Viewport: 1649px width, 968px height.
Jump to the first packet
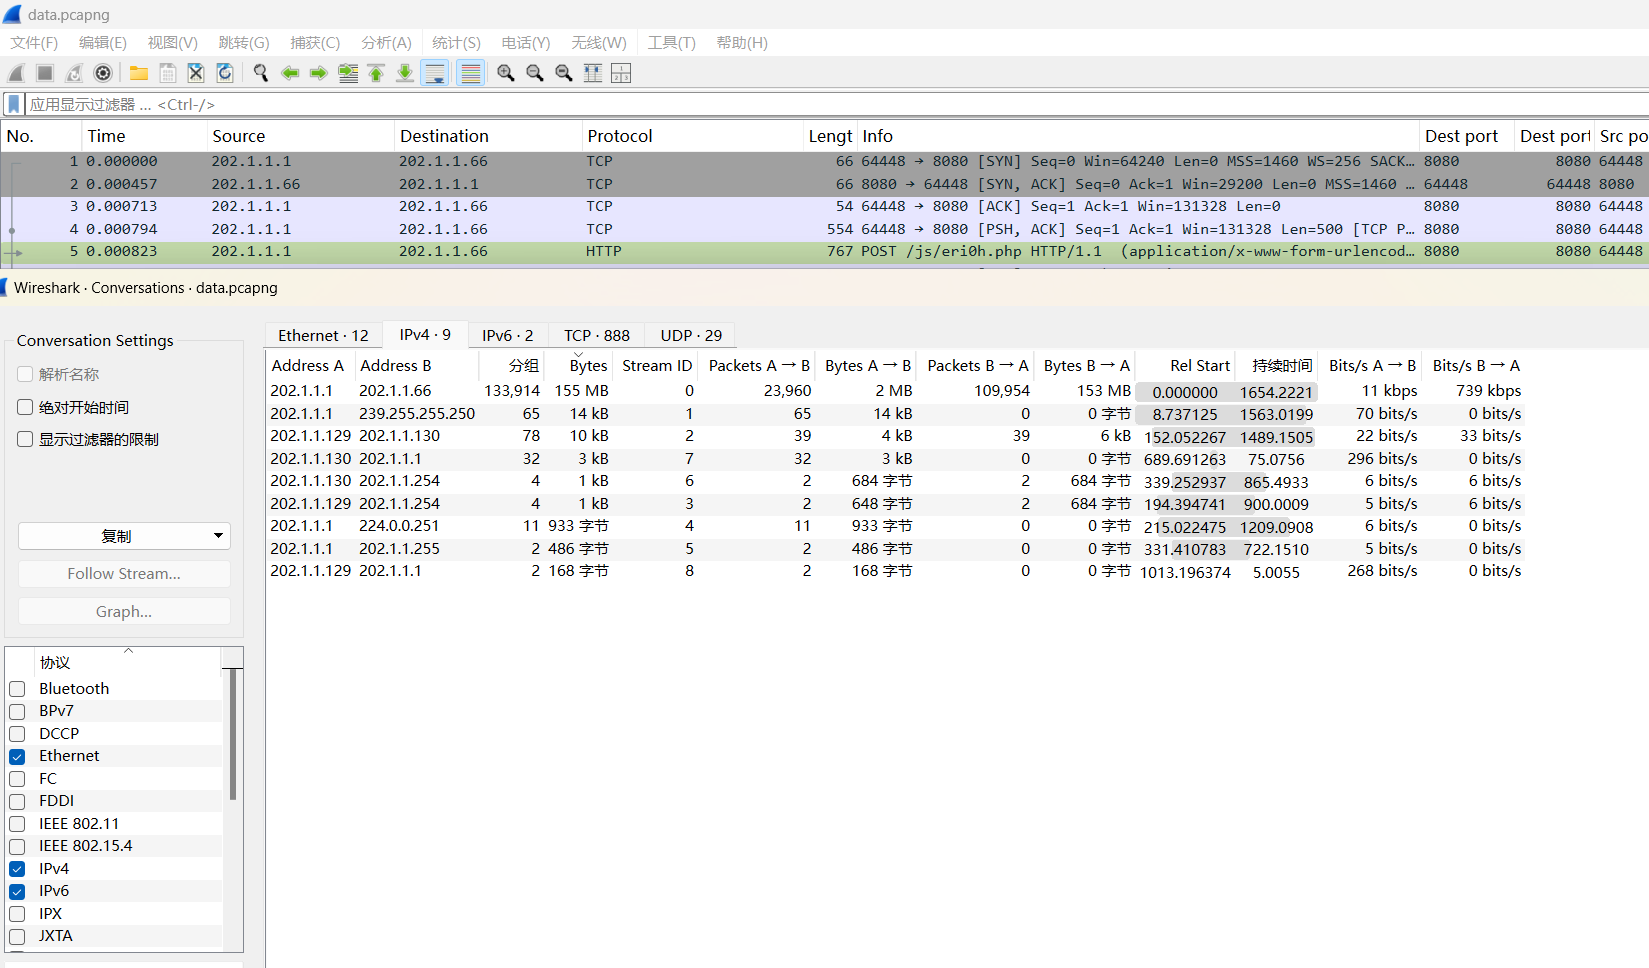[376, 73]
